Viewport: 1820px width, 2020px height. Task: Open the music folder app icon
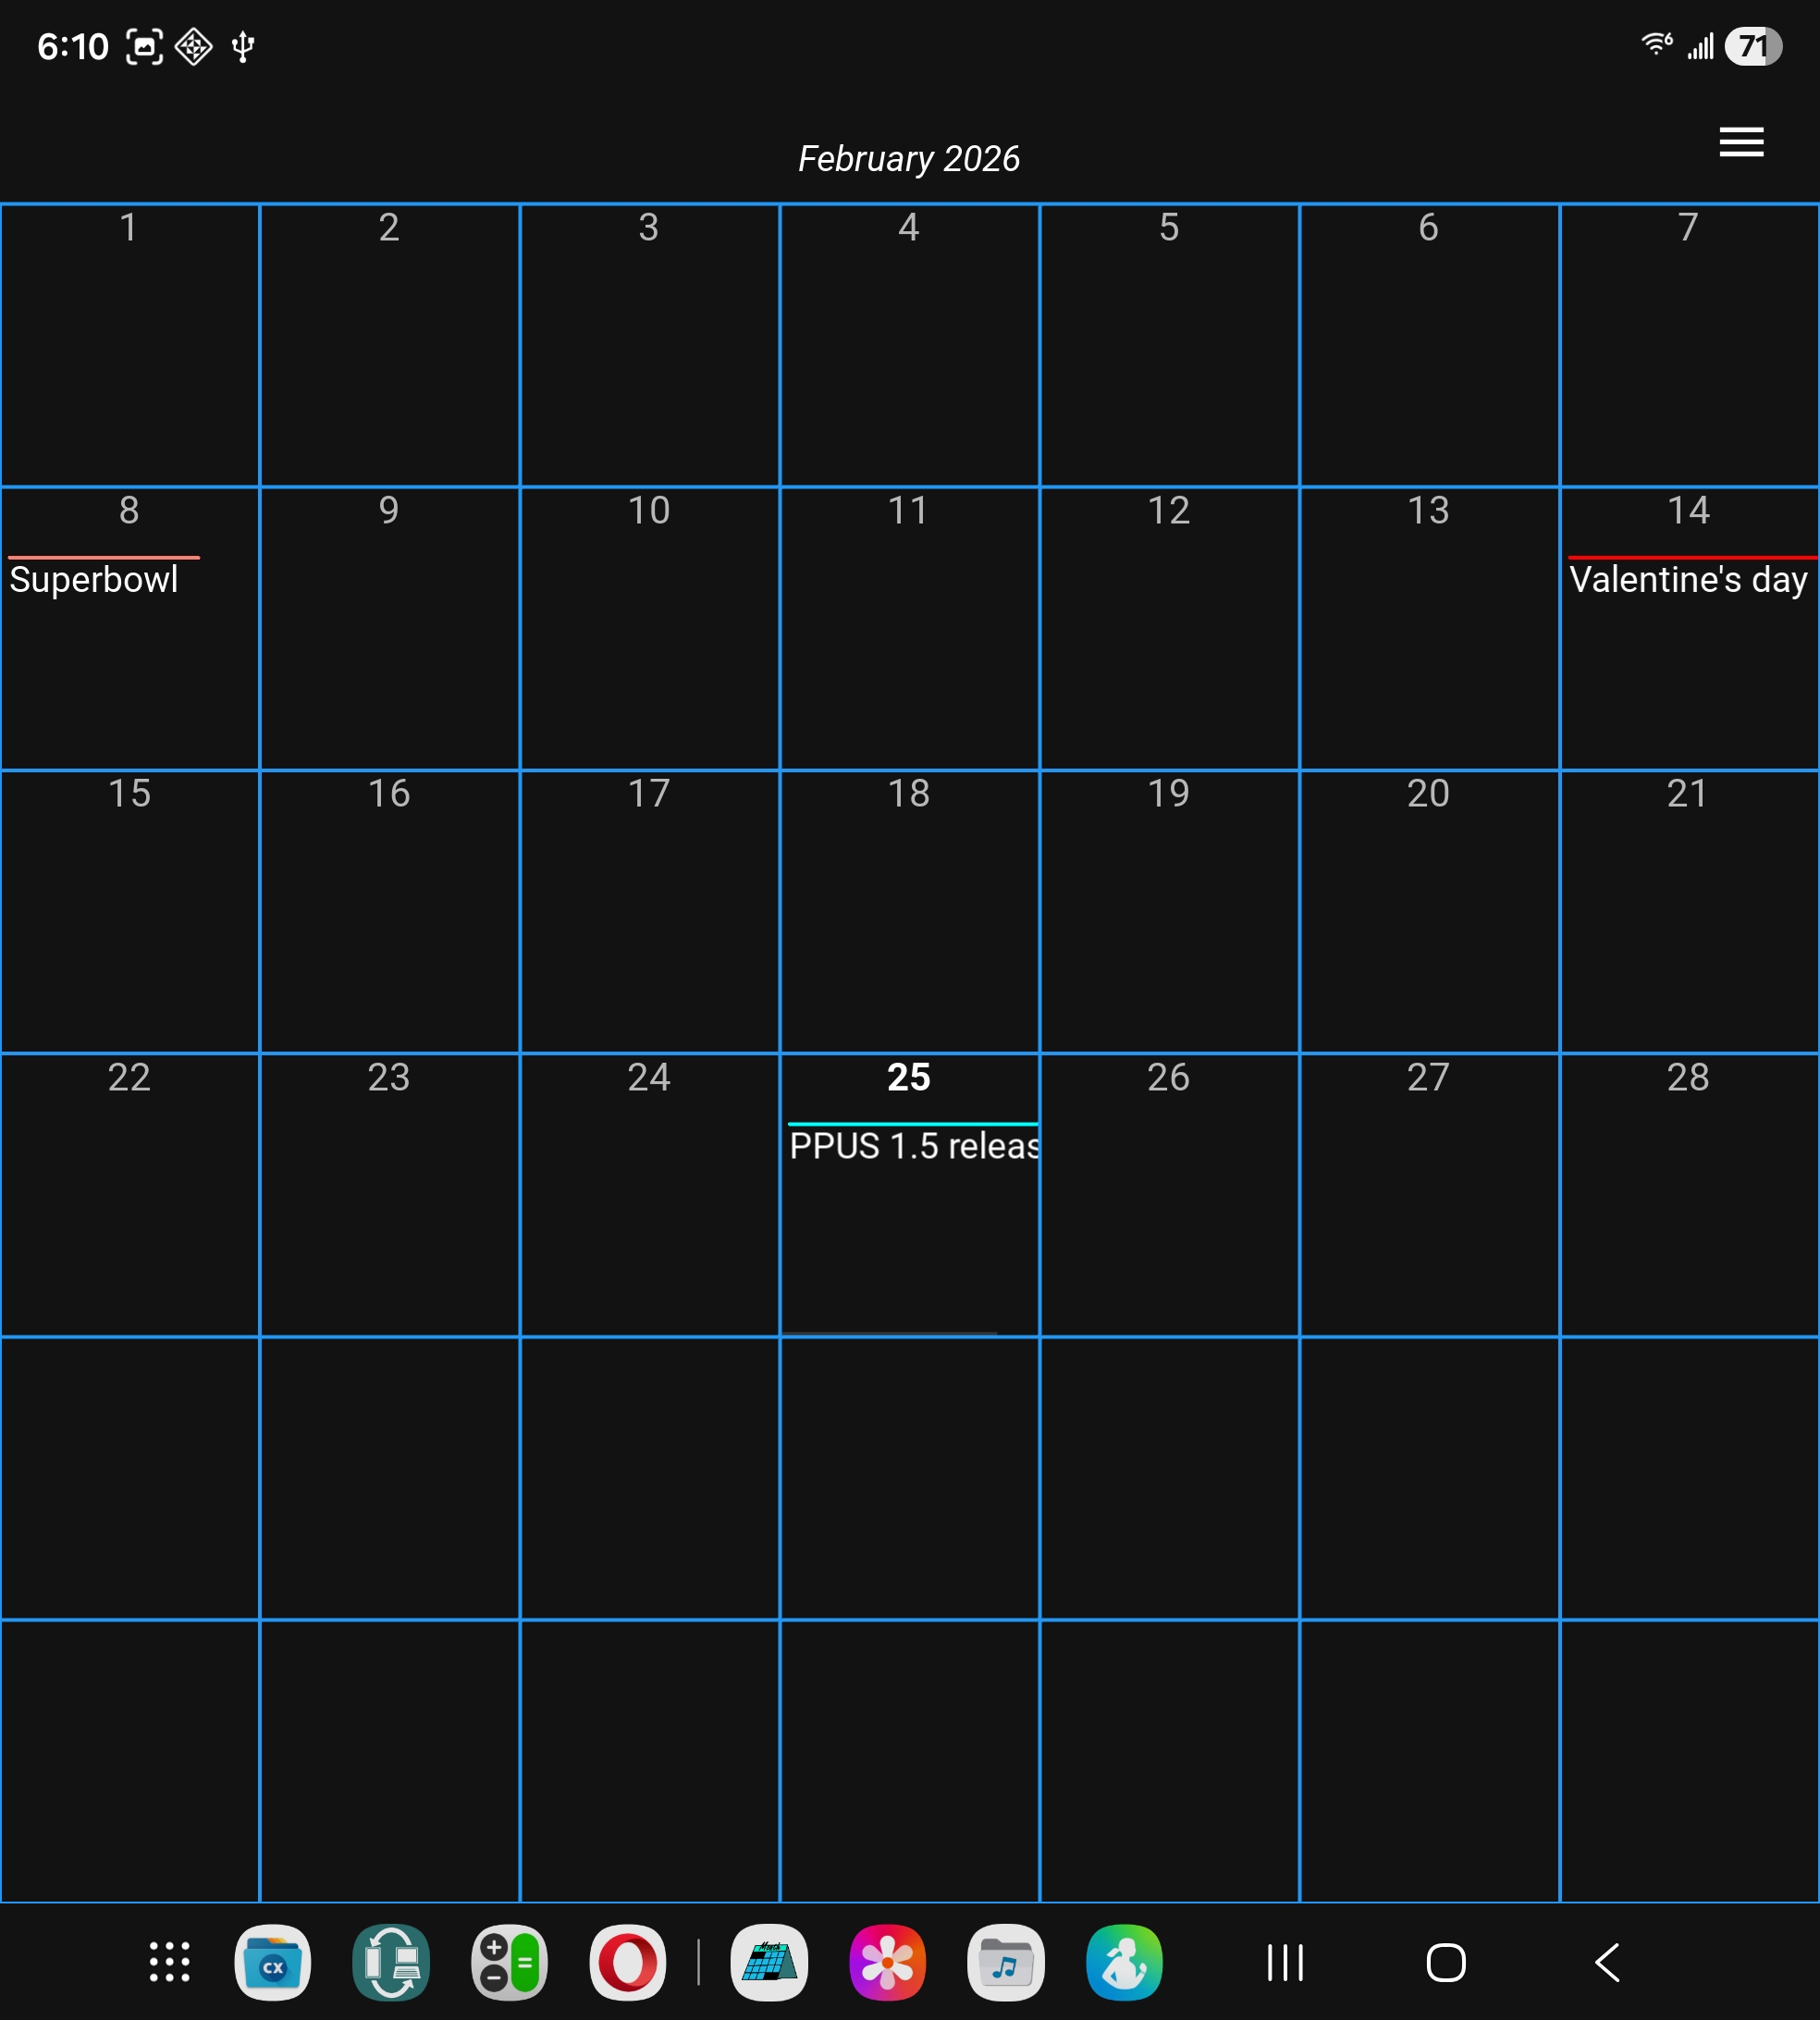tap(1005, 1962)
